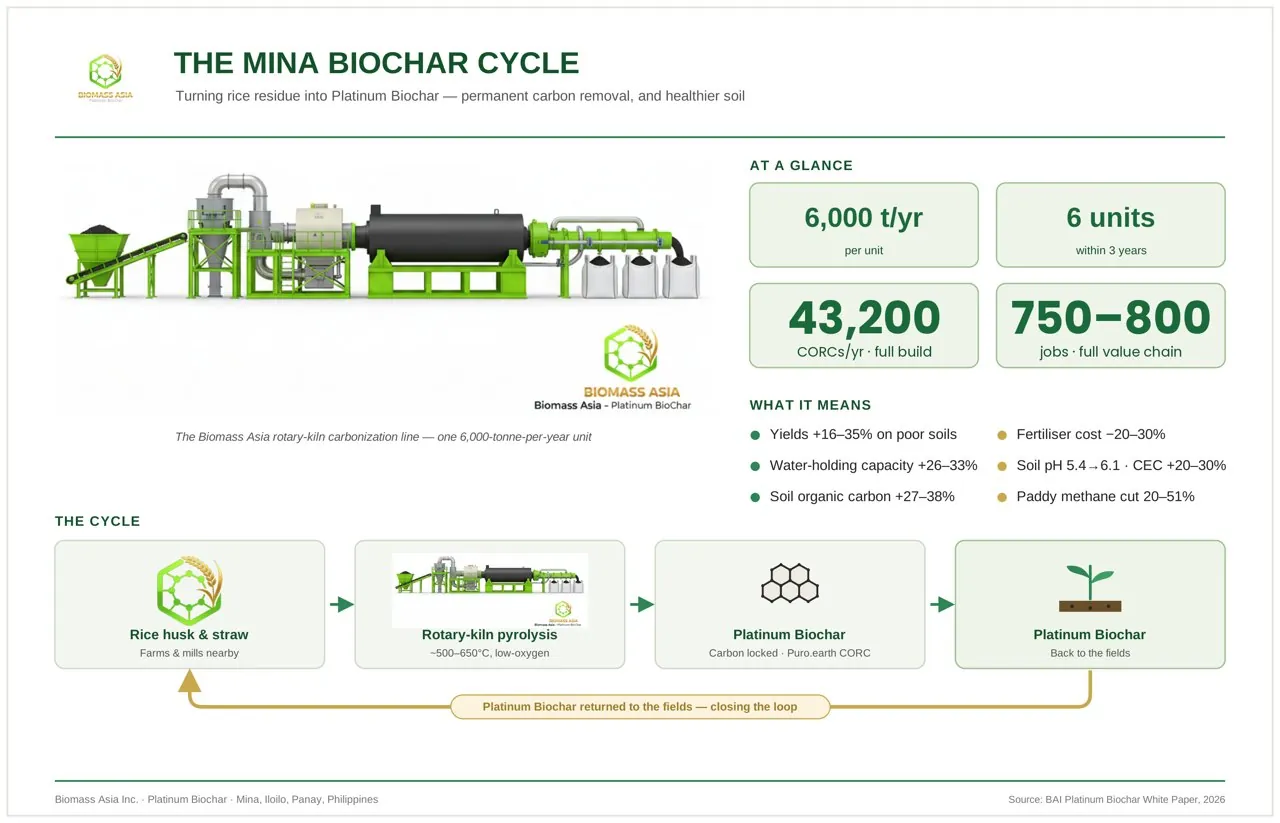
Task: Click the gold bullet beside Fertiliser cost
Action: pyautogui.click(x=1002, y=435)
